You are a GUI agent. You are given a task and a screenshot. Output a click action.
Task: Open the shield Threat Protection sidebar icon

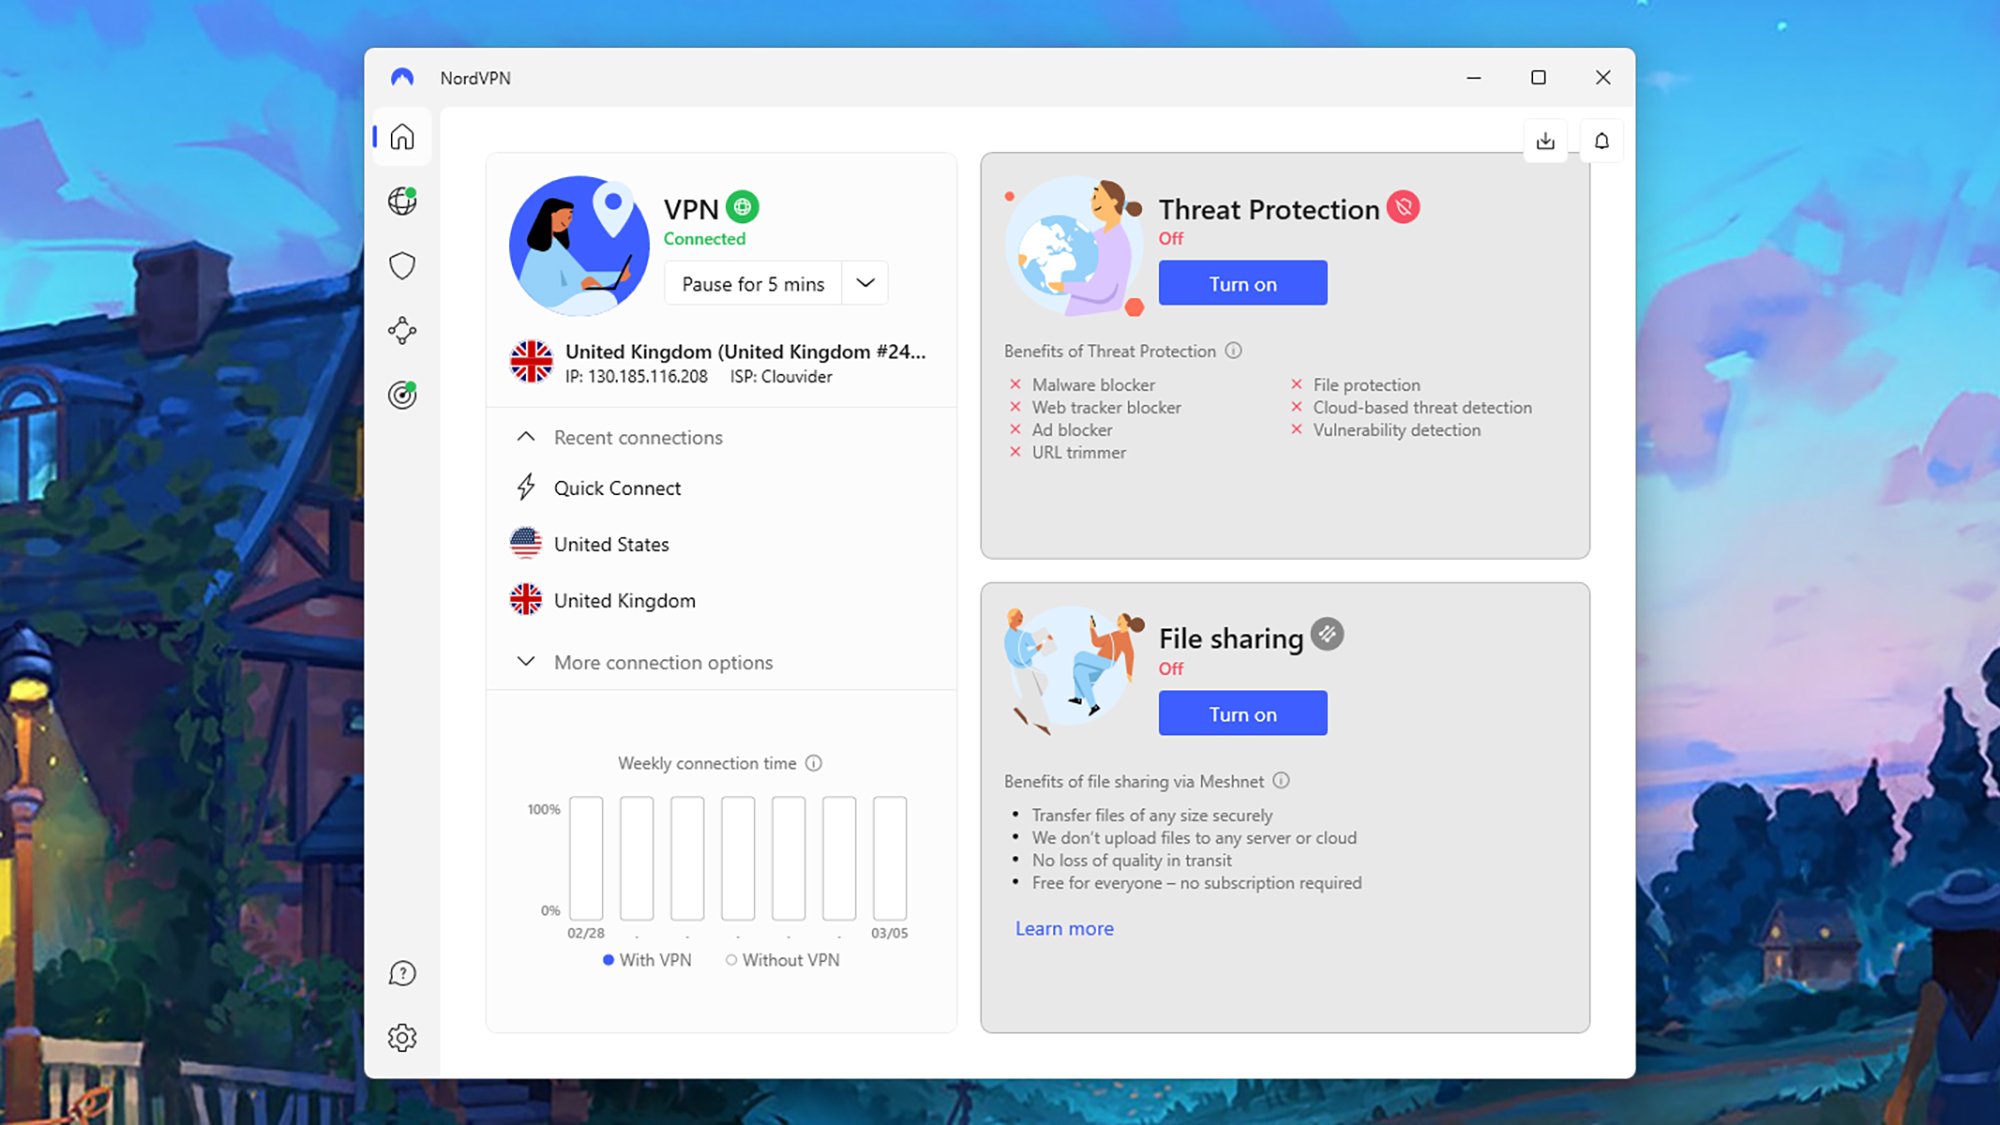click(x=402, y=266)
